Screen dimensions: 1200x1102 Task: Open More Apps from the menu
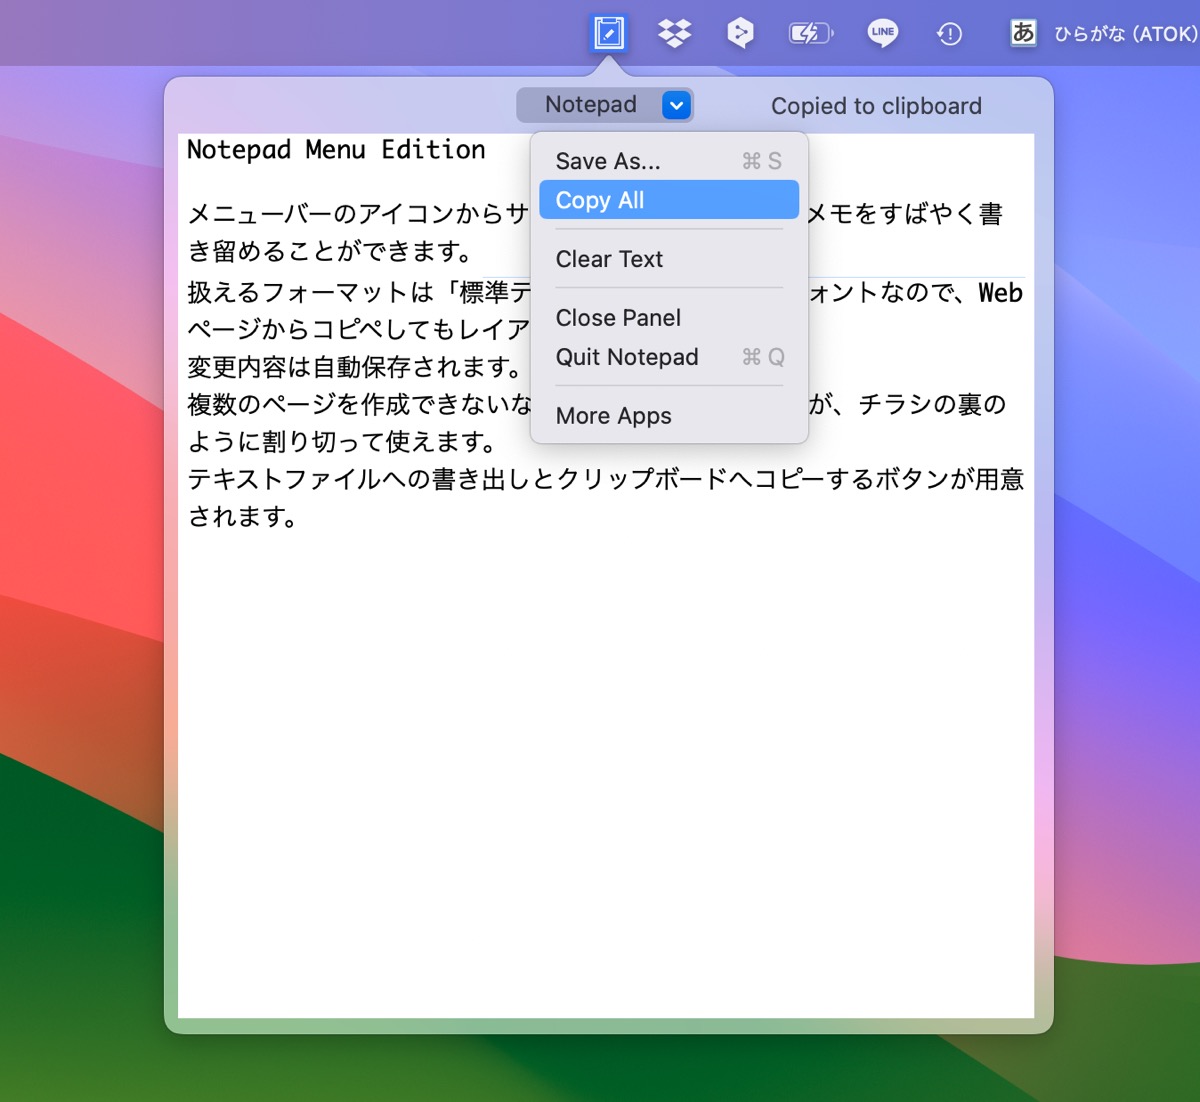(613, 415)
